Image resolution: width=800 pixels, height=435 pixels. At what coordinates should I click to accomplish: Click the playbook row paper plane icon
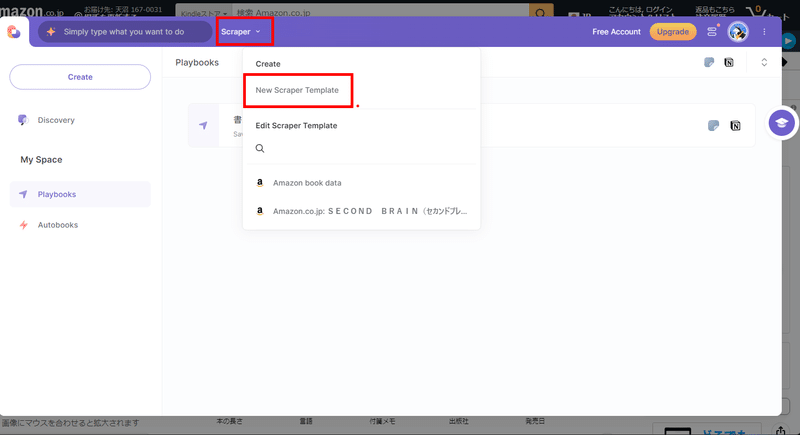[x=203, y=125]
